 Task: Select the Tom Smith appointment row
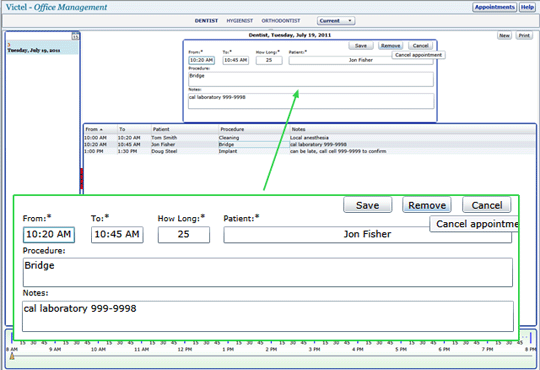click(x=309, y=137)
